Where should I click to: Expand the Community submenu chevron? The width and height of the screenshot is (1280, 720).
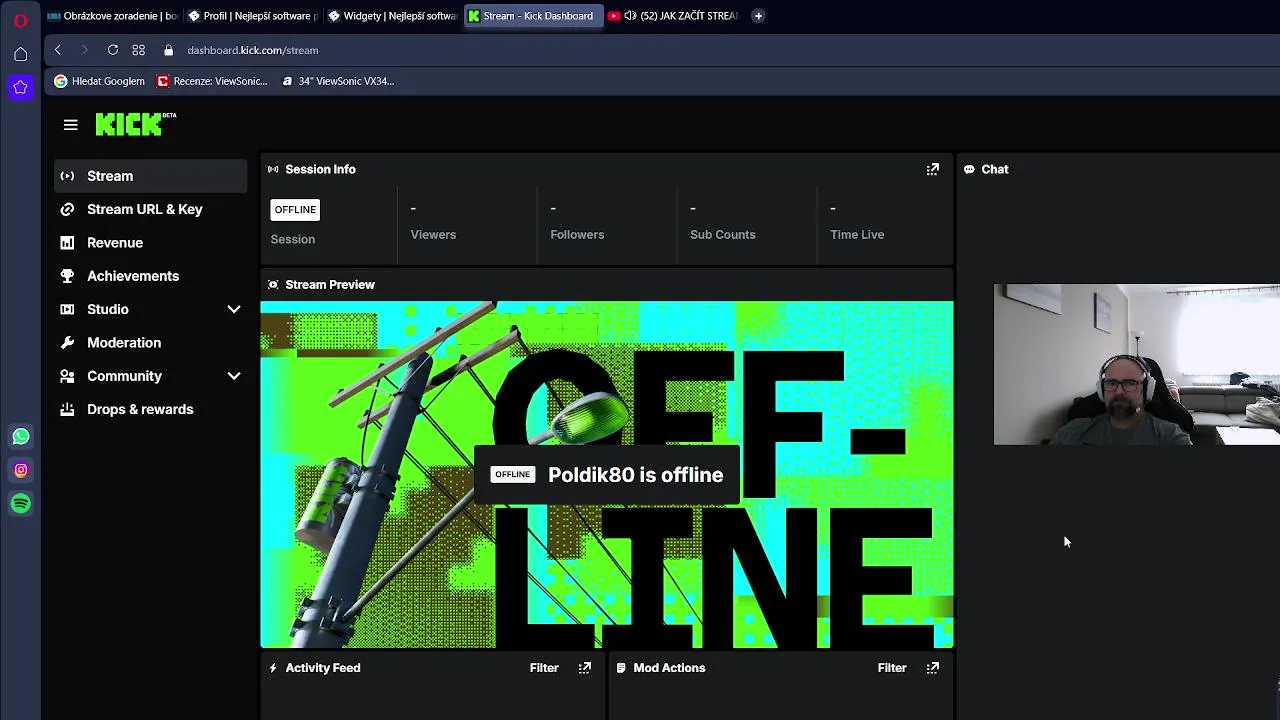(x=234, y=376)
